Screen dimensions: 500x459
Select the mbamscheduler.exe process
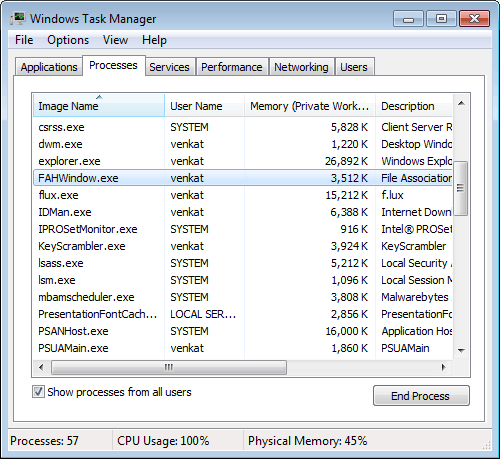[x=243, y=297]
